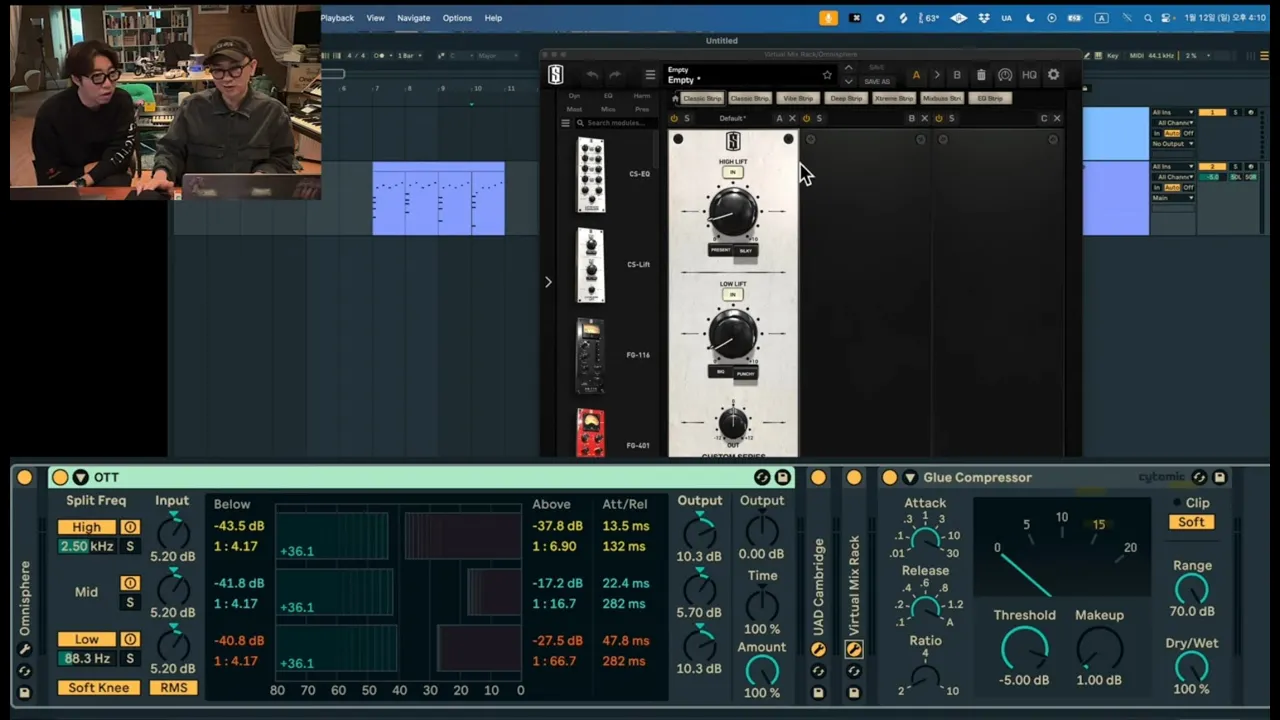The height and width of the screenshot is (720, 1280).
Task: Open the meter dial icon in rack header
Action: pos(1005,75)
